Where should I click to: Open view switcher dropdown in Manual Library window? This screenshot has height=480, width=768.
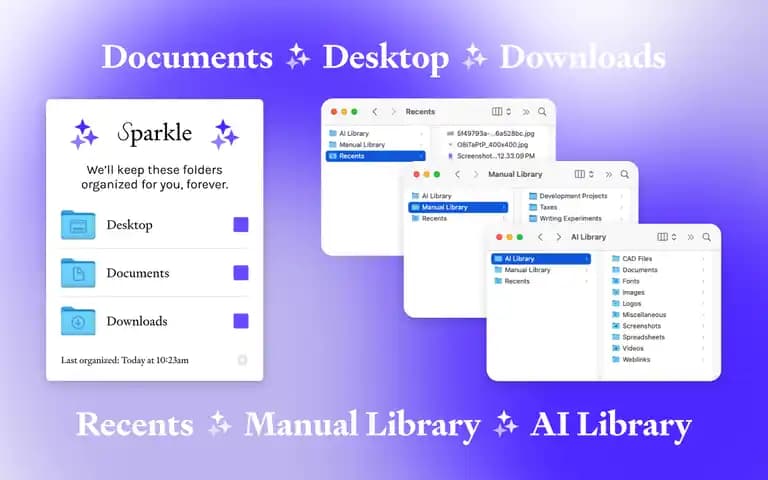pyautogui.click(x=584, y=174)
